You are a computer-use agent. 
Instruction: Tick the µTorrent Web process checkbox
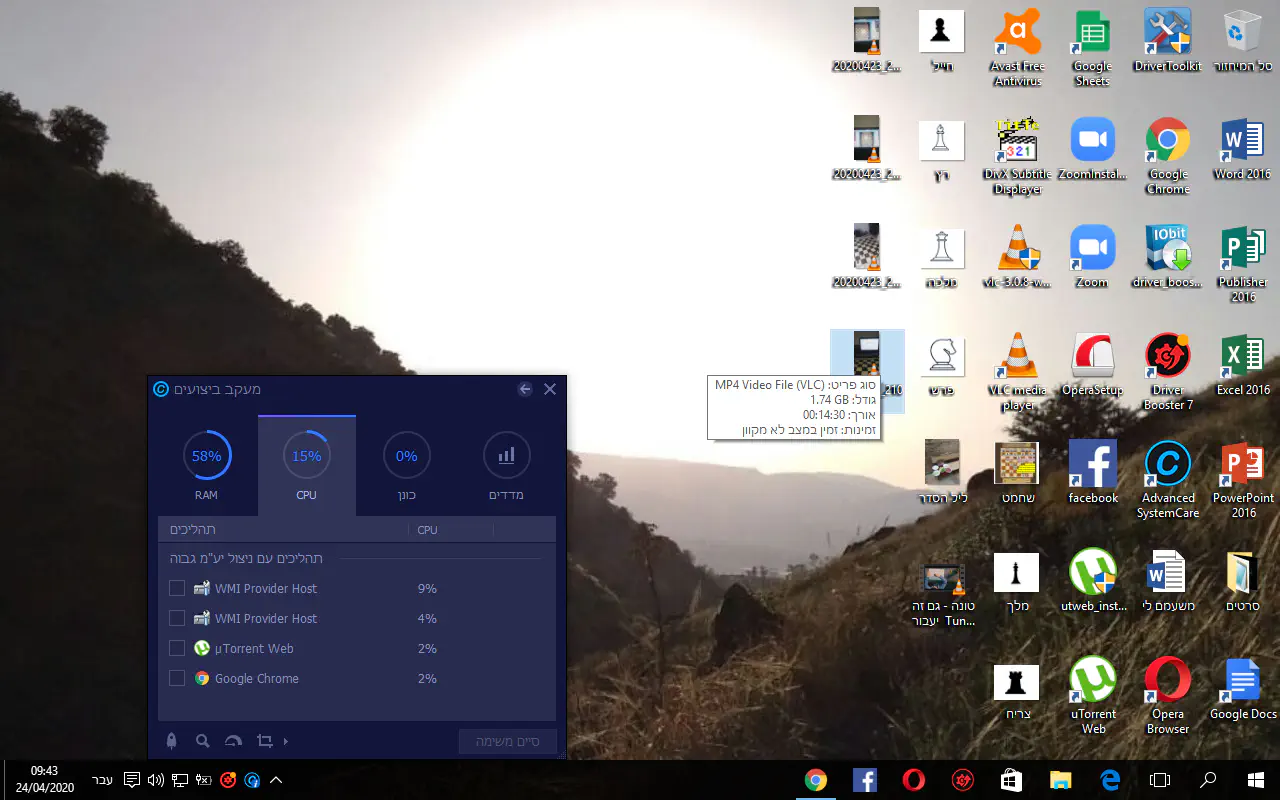177,649
